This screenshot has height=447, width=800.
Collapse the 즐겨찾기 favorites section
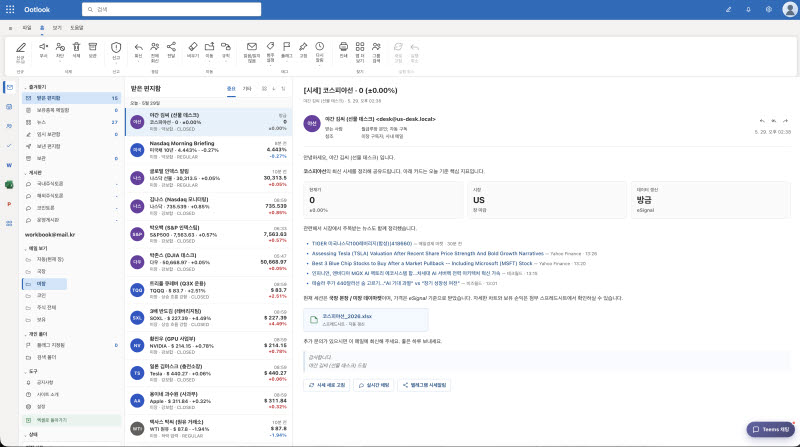(26, 87)
